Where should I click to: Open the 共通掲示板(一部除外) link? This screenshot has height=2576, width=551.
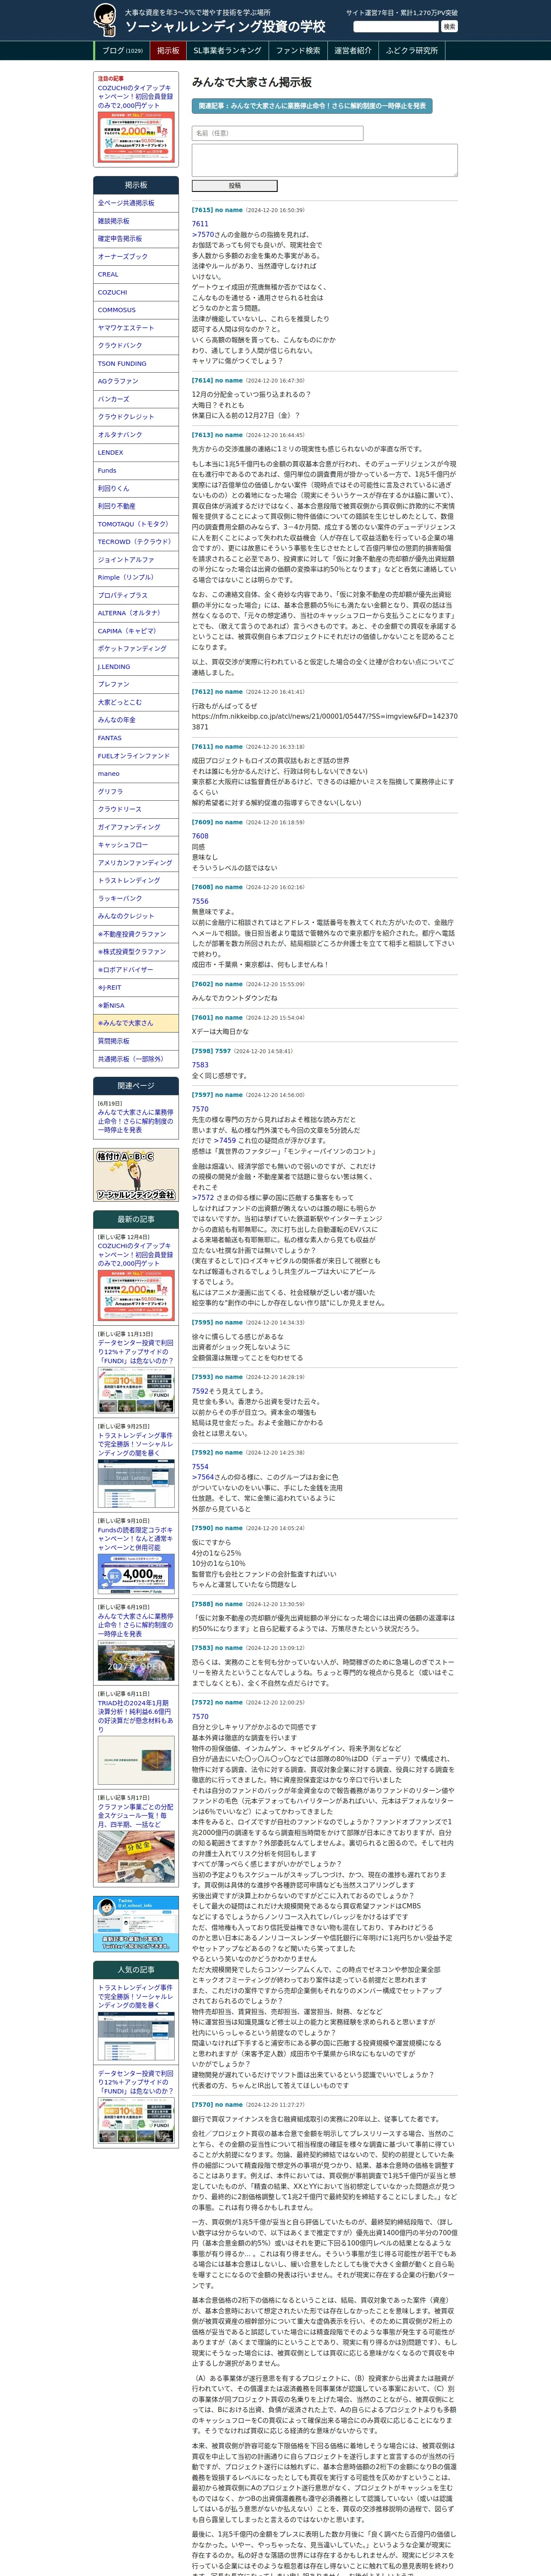click(136, 1059)
